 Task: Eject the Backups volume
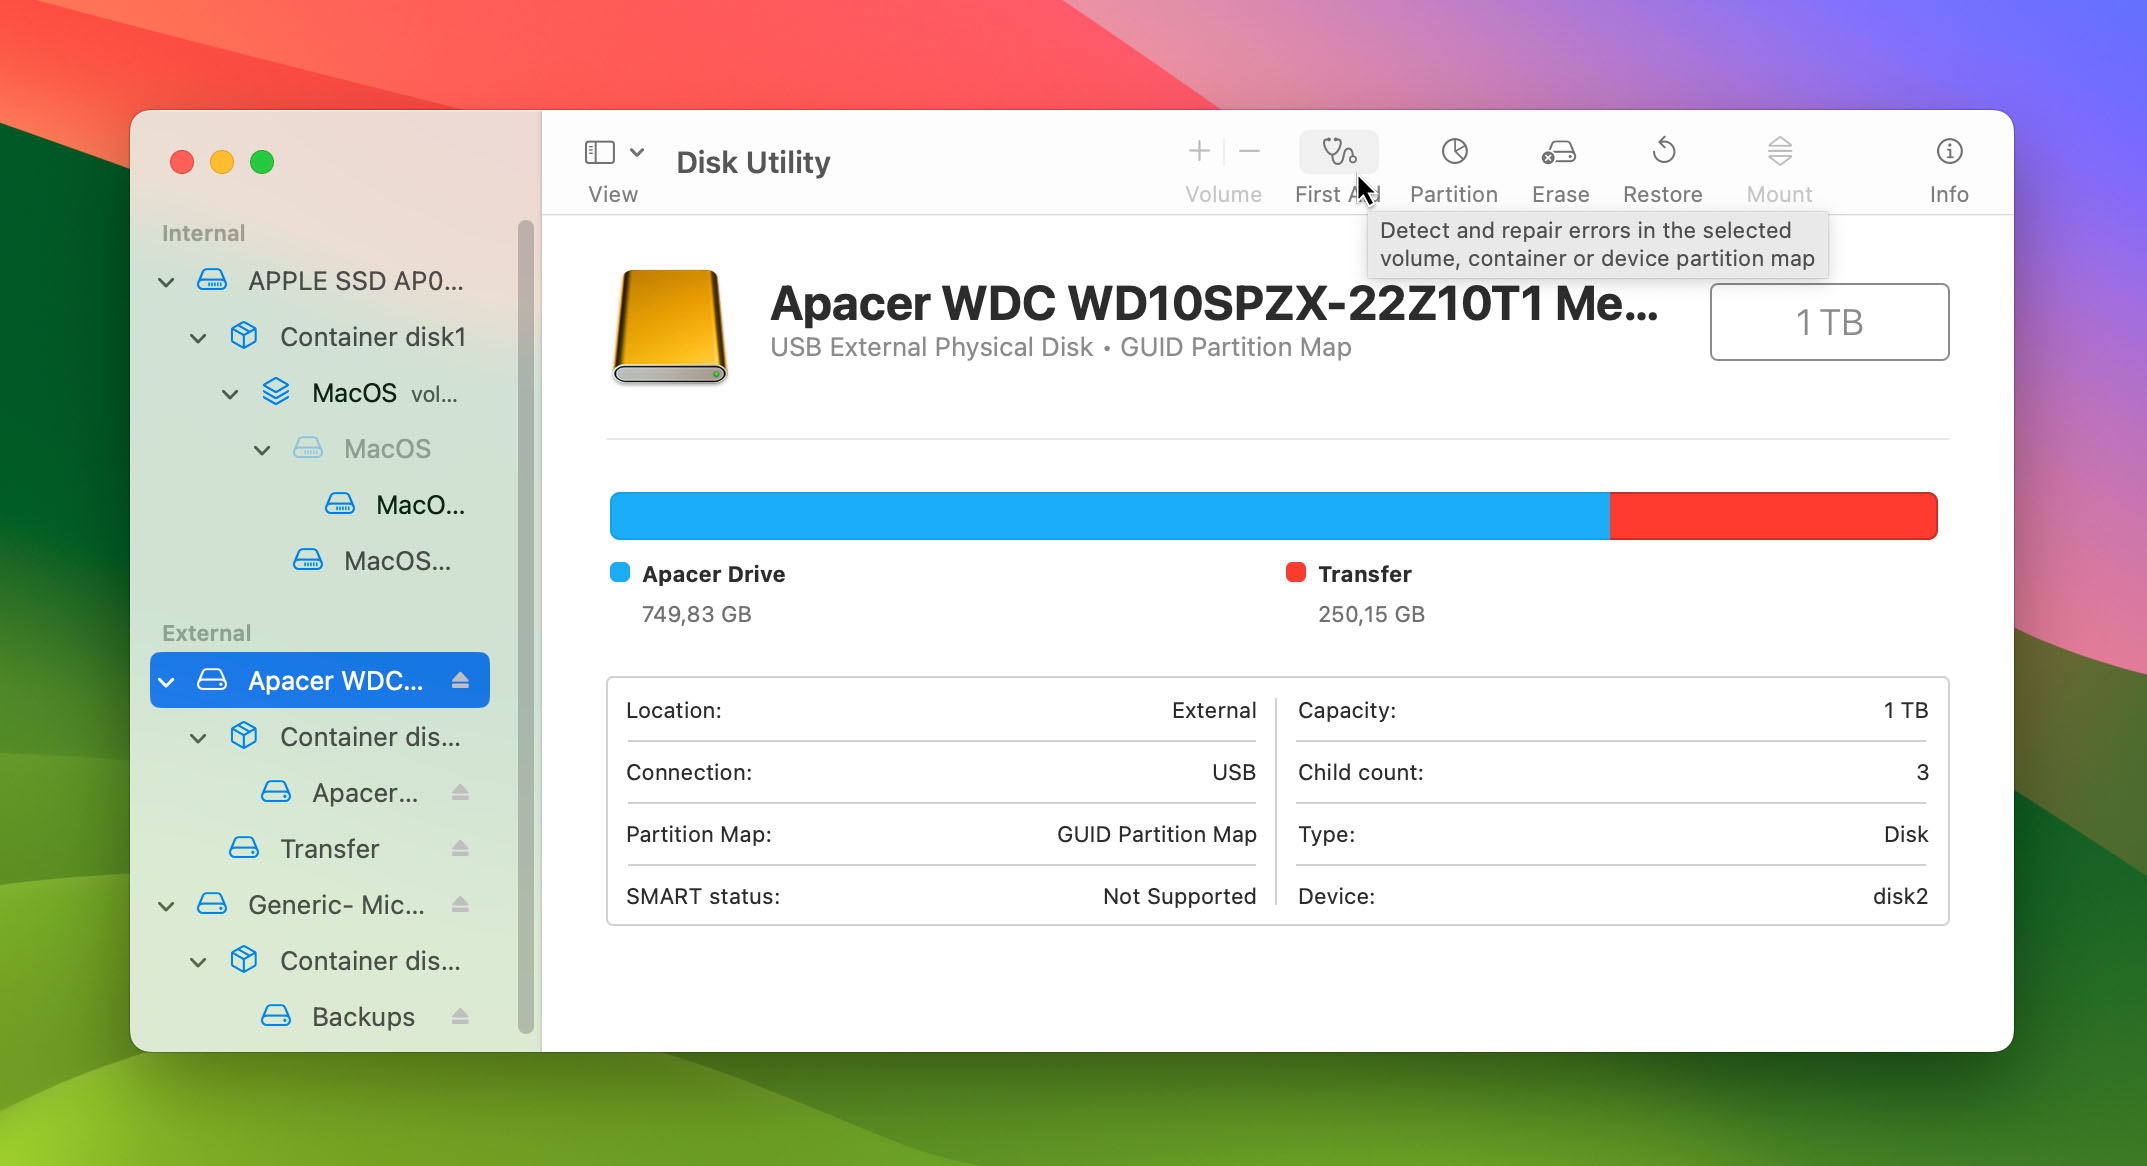click(x=460, y=1016)
